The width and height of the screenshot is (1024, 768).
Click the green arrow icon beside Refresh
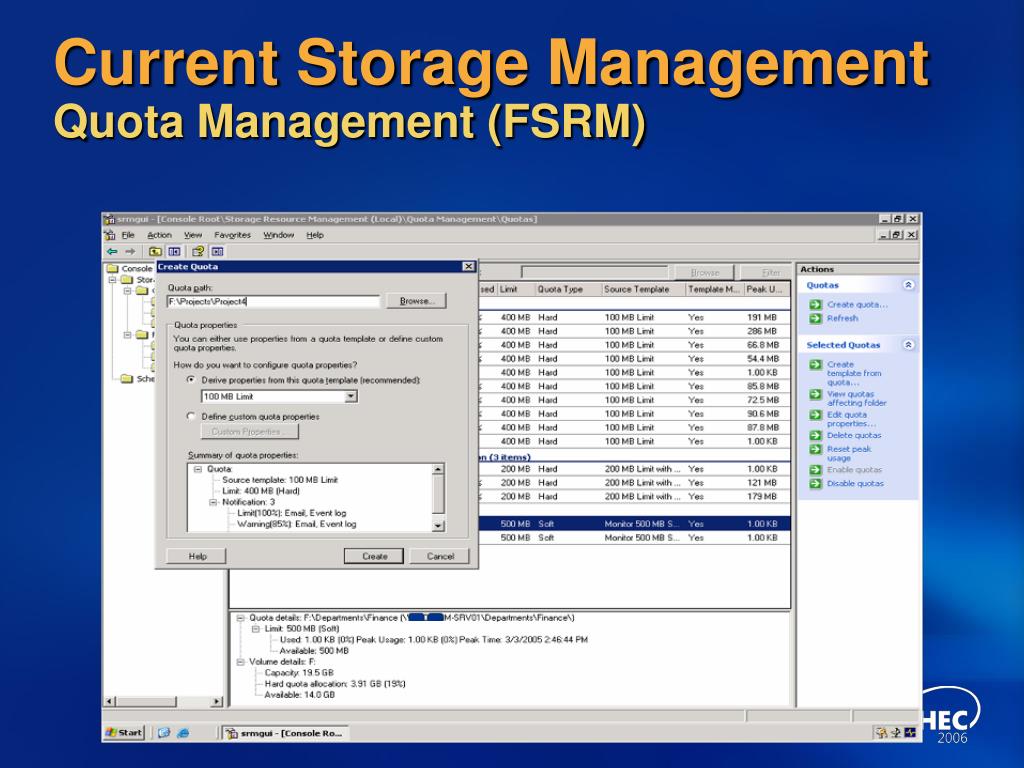pos(815,319)
